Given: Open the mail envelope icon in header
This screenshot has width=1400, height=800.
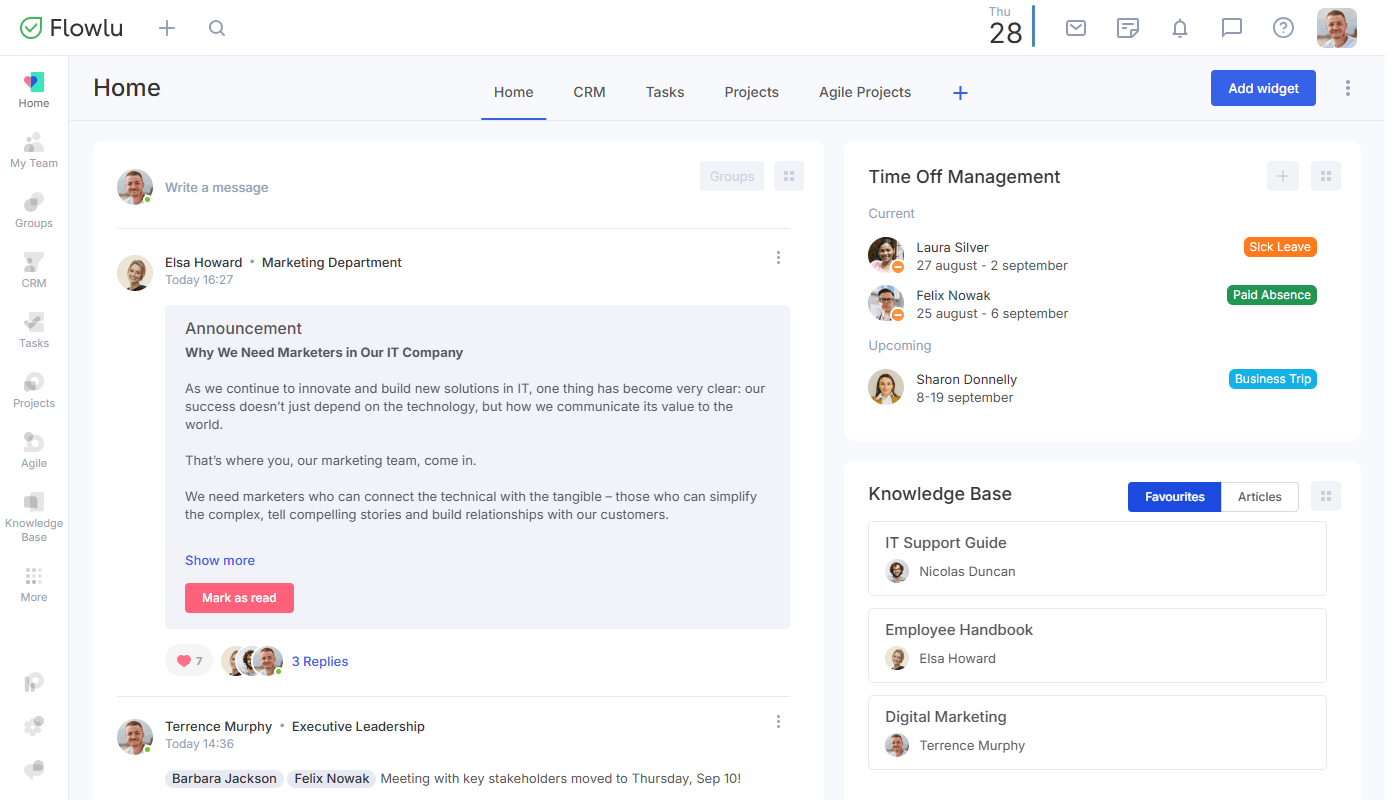Looking at the screenshot, I should (1076, 28).
